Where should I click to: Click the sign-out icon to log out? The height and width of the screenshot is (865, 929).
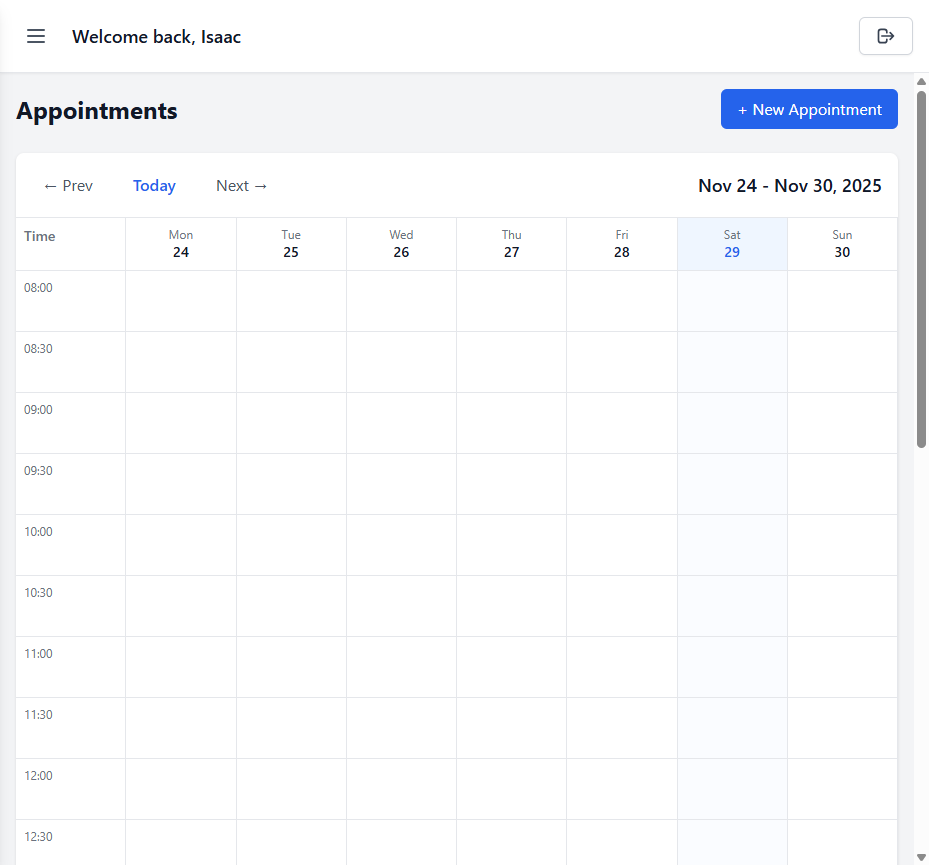click(x=885, y=36)
